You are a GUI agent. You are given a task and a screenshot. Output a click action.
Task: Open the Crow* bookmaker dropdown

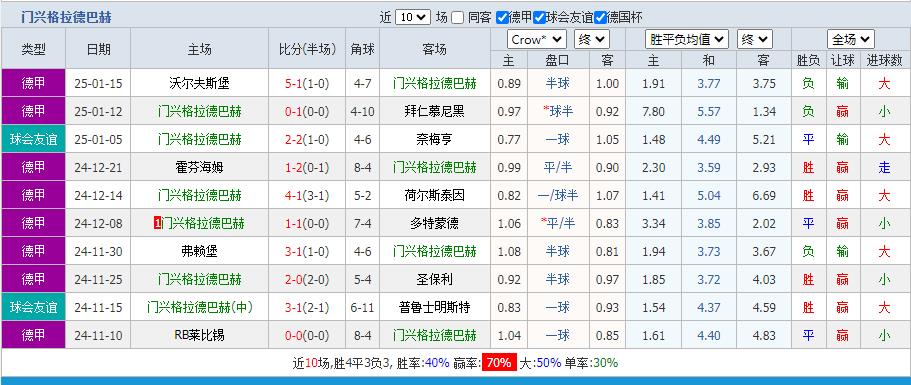point(536,39)
